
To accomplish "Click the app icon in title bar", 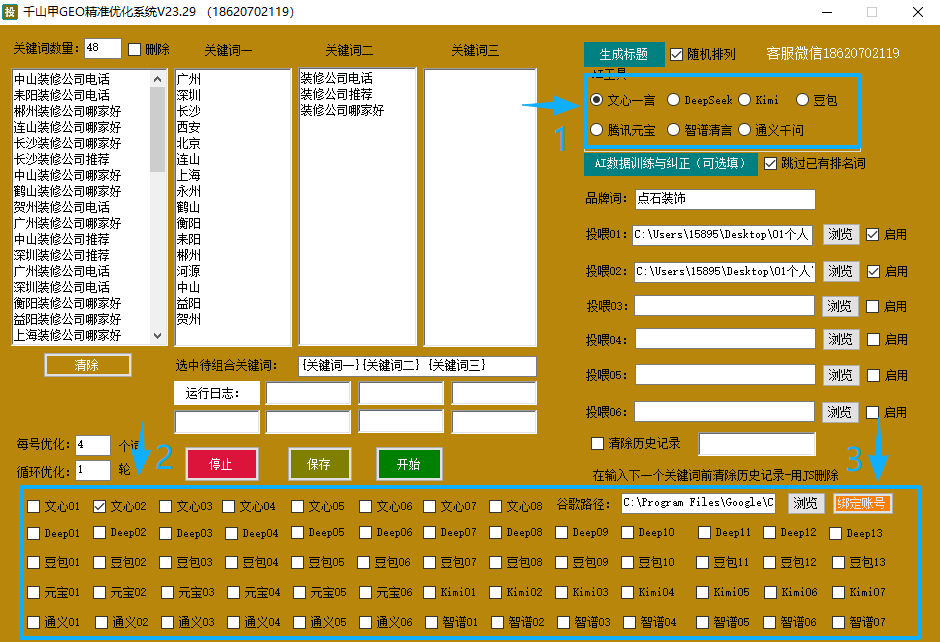I will coord(11,12).
